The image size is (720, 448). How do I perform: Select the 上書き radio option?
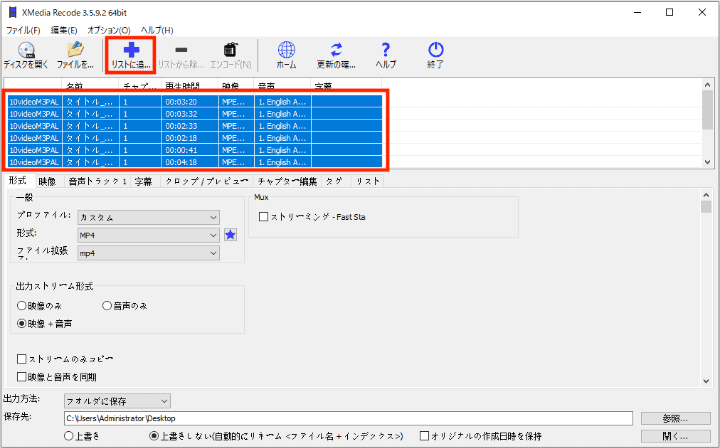[x=68, y=436]
